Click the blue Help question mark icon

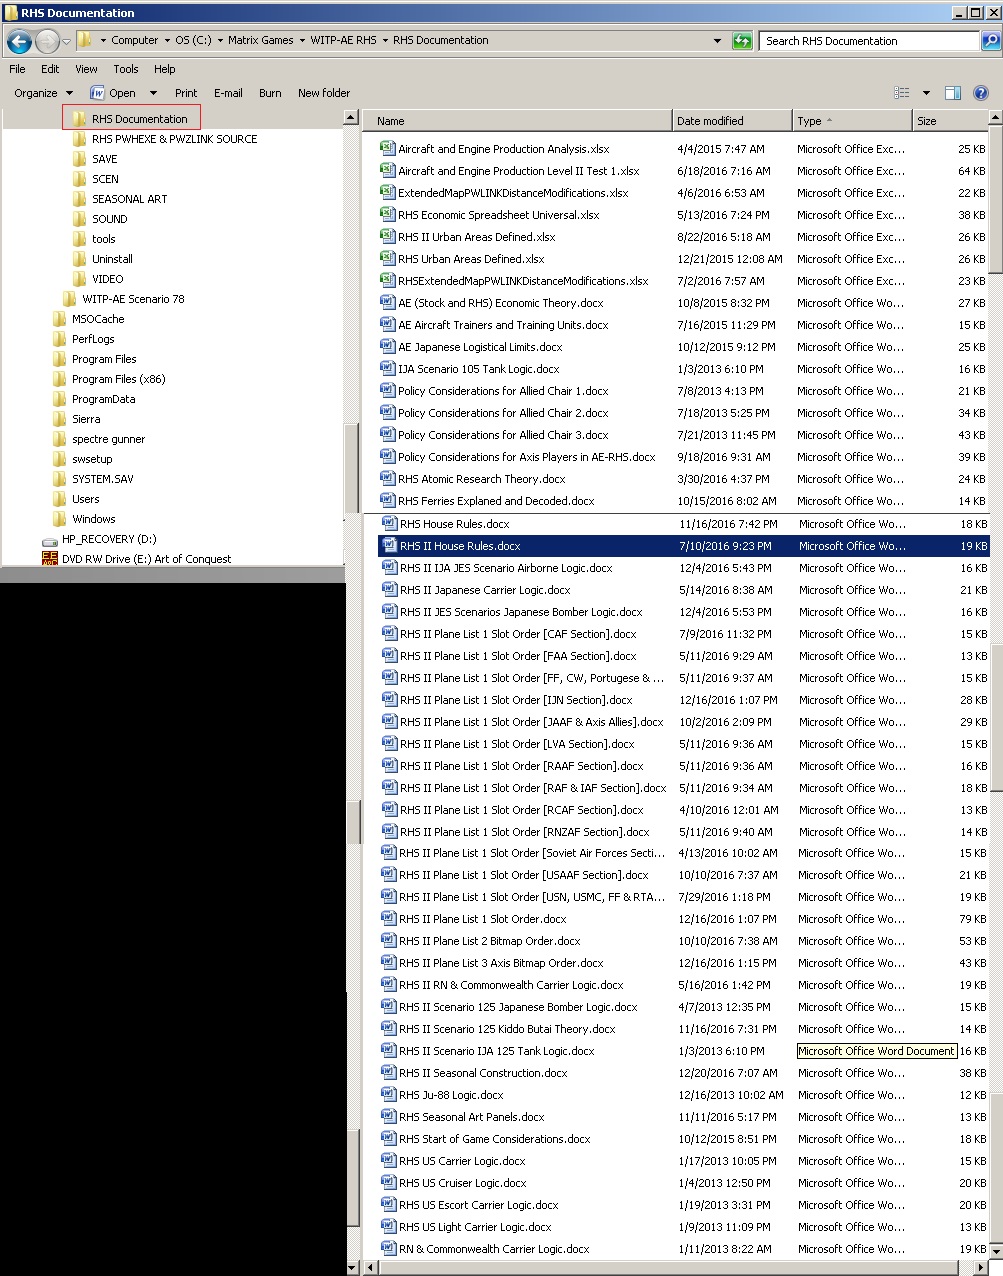[x=981, y=93]
